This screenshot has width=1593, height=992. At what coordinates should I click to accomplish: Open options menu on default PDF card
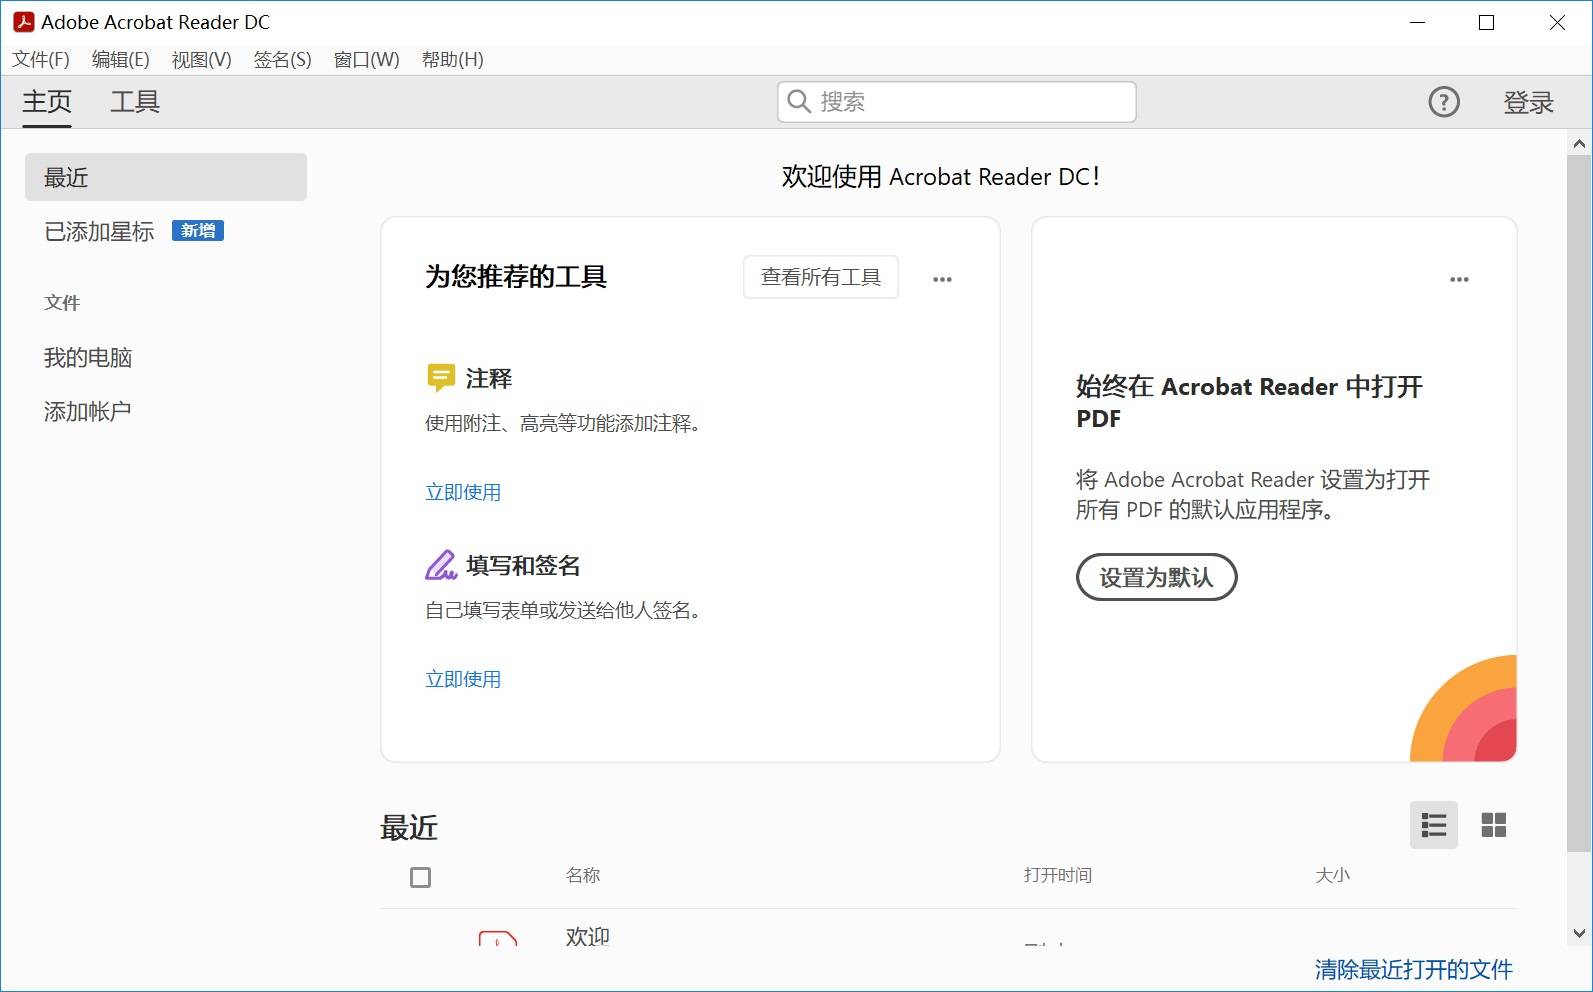click(x=1459, y=279)
